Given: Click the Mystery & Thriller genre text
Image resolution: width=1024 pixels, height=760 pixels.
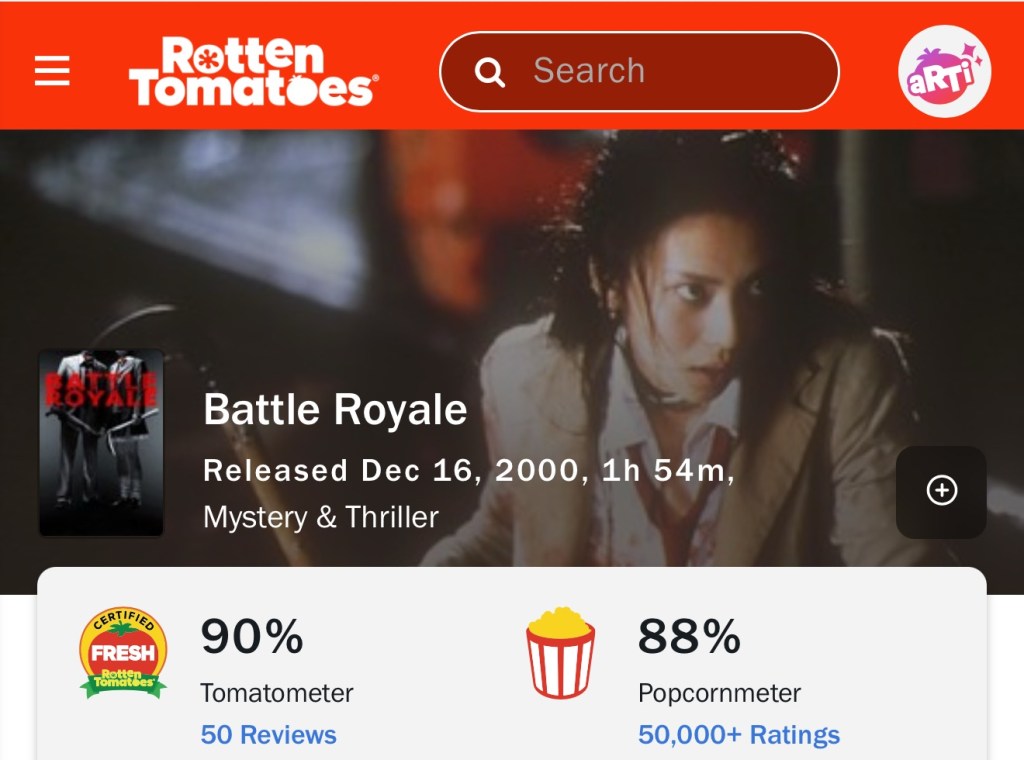Looking at the screenshot, I should 321,517.
